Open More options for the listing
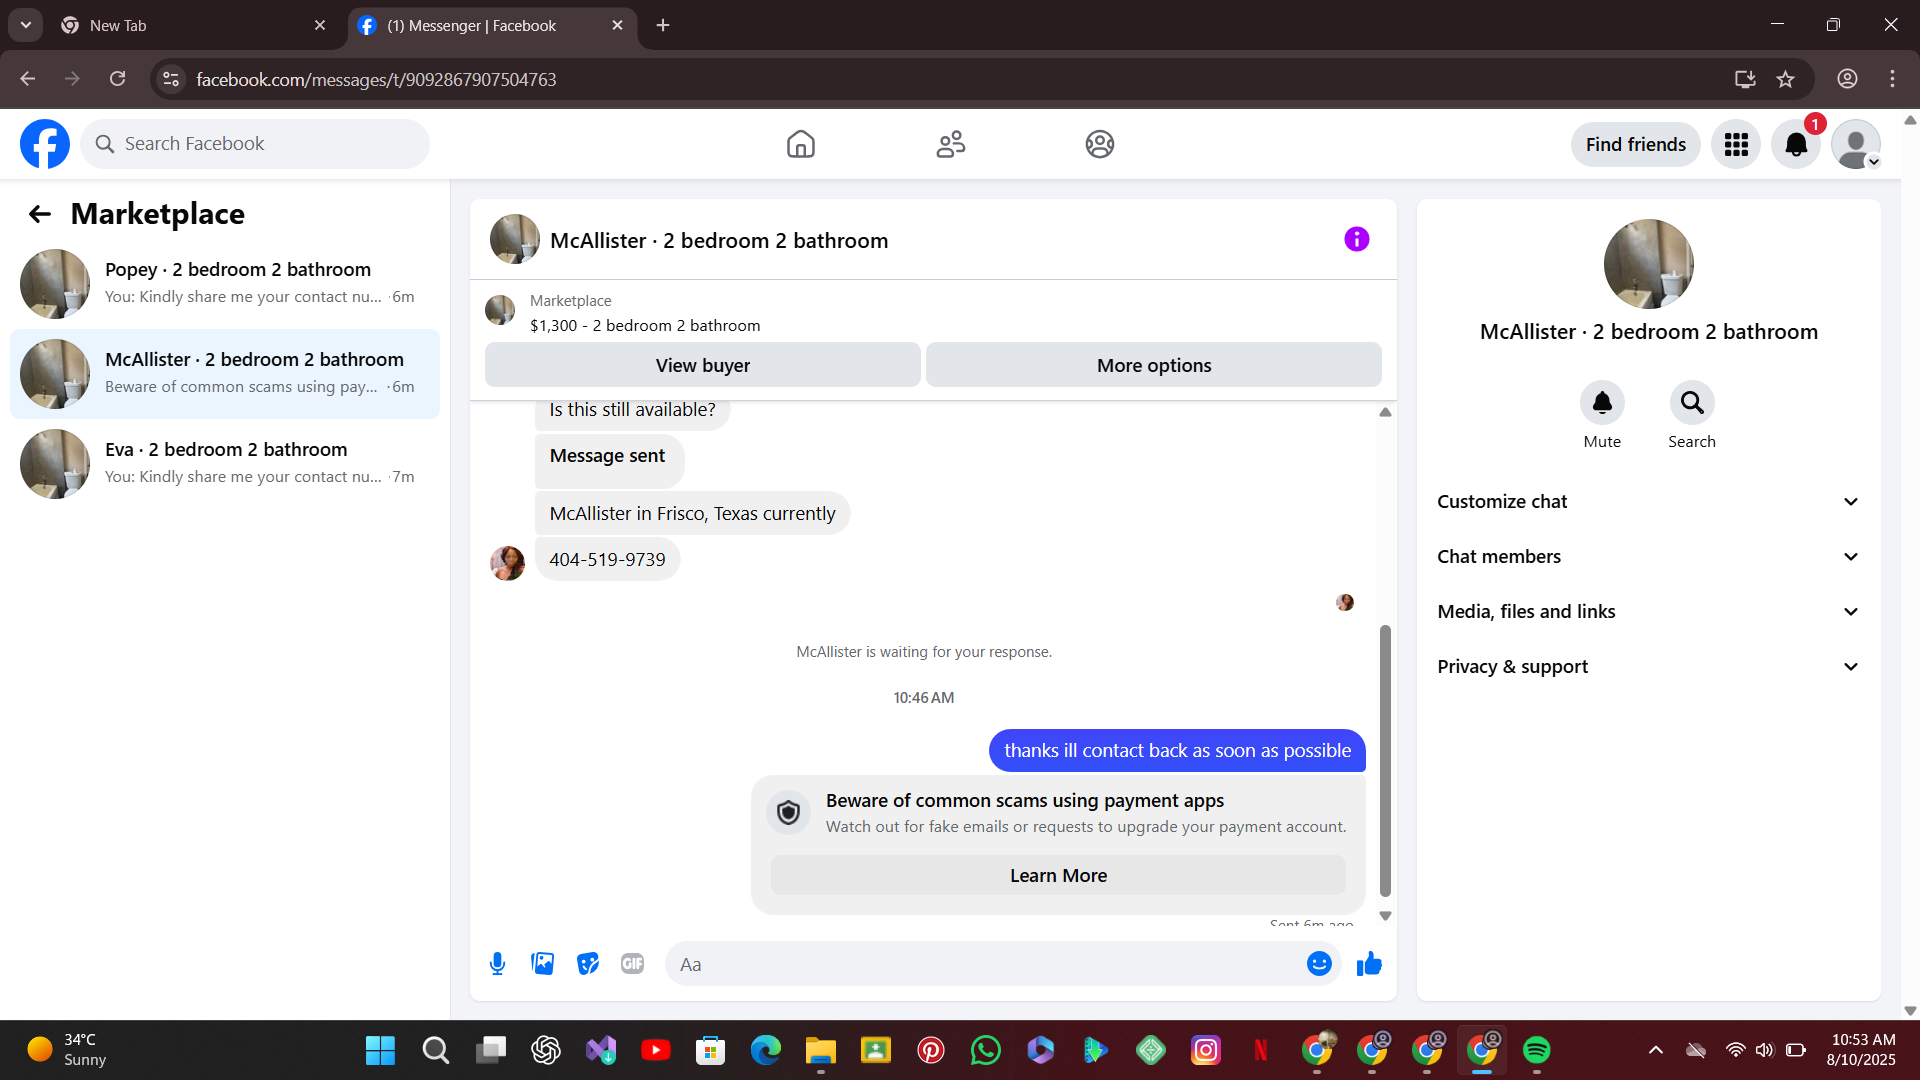 pos(1154,365)
